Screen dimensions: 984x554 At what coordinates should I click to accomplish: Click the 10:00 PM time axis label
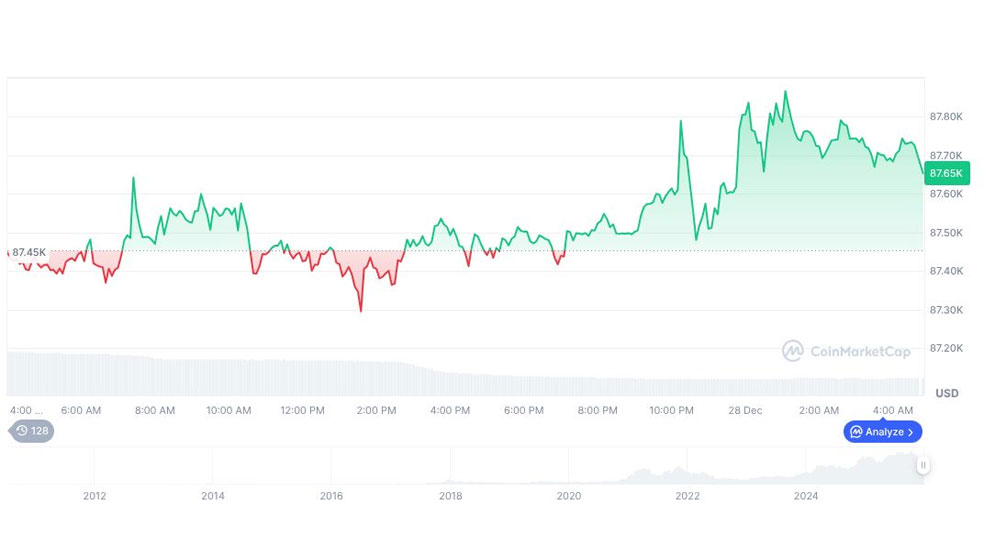point(671,410)
